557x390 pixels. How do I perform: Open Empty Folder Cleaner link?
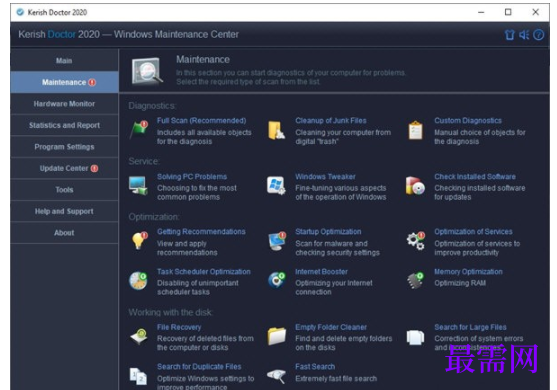[331, 327]
